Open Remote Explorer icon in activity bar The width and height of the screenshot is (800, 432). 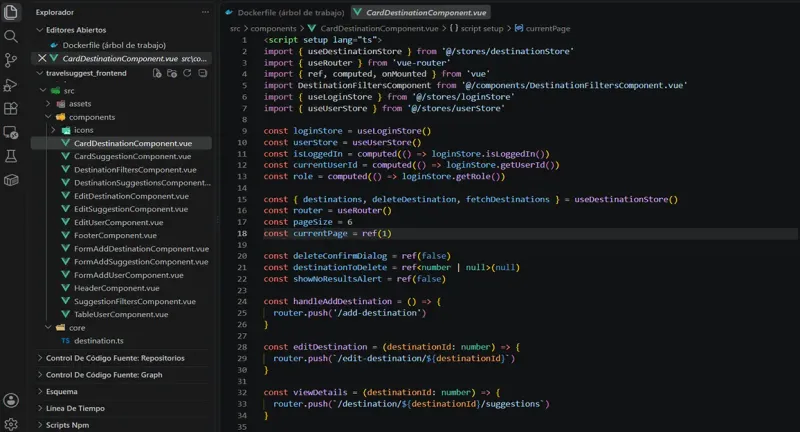(11, 133)
